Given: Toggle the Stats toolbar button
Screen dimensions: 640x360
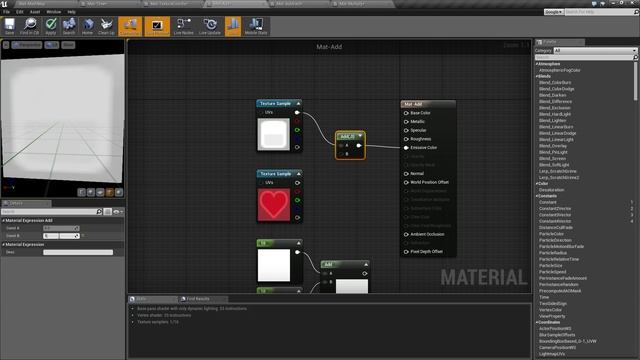Looking at the screenshot, I should click(x=233, y=26).
